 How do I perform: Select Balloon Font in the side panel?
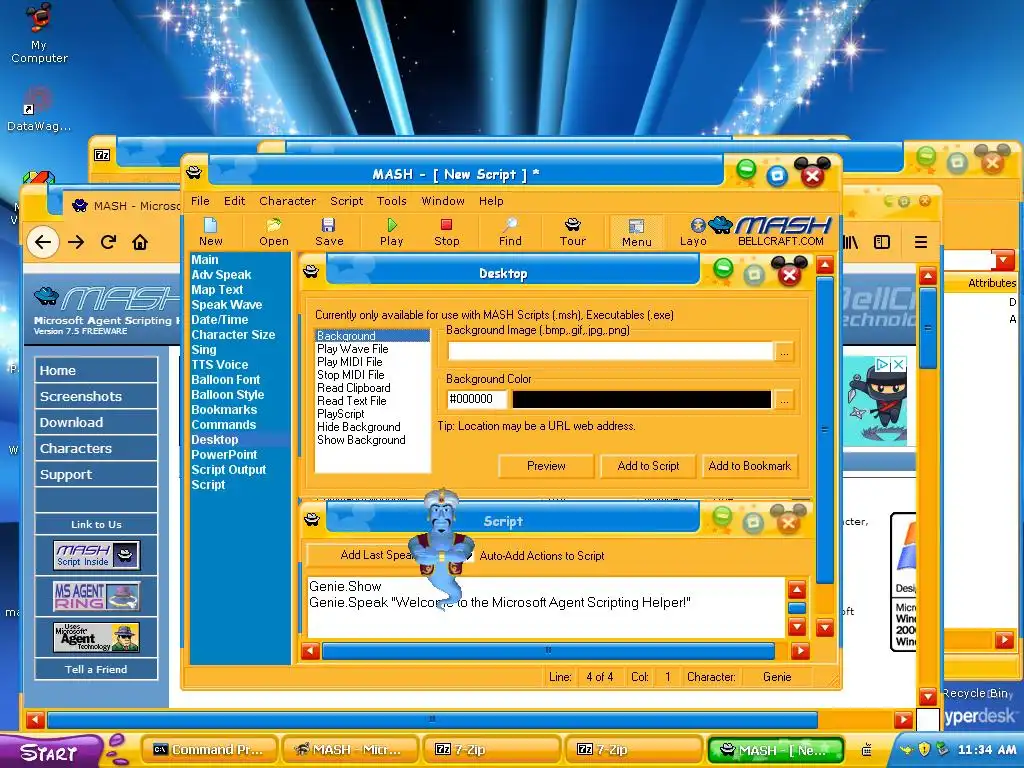tap(225, 380)
